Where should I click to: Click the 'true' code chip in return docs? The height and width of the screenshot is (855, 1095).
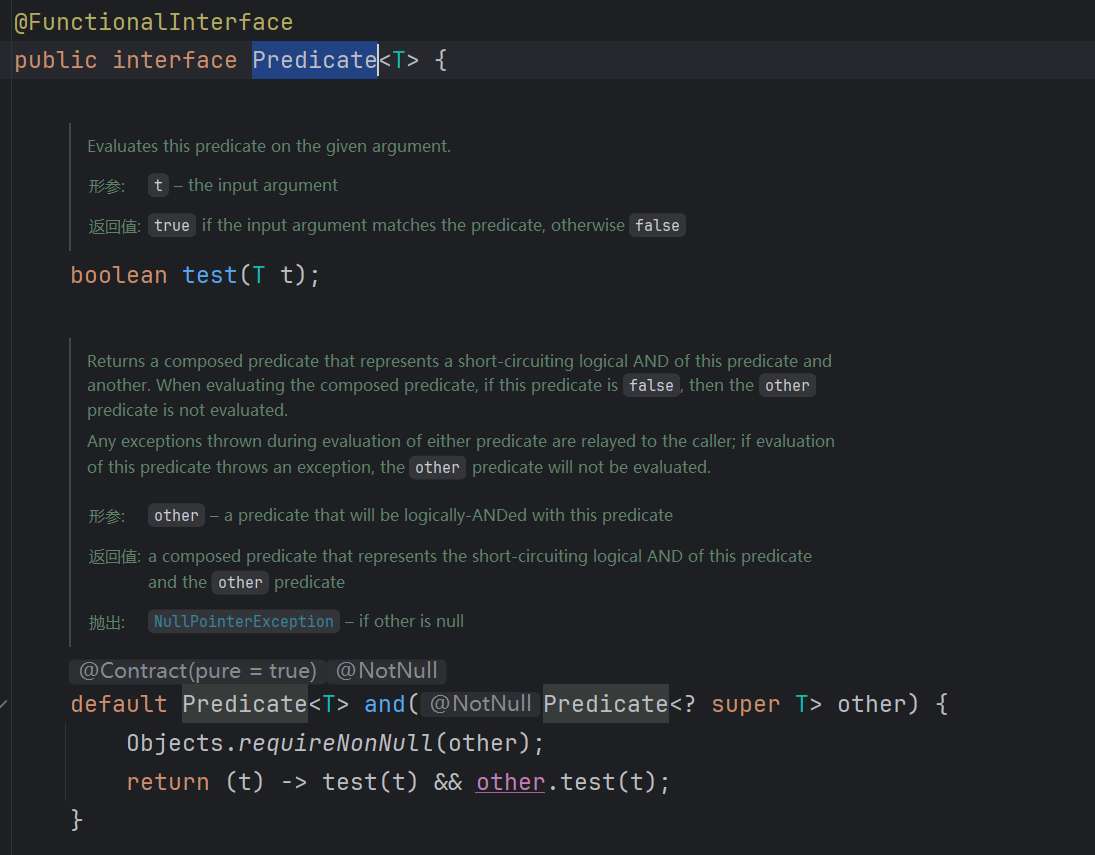point(172,226)
